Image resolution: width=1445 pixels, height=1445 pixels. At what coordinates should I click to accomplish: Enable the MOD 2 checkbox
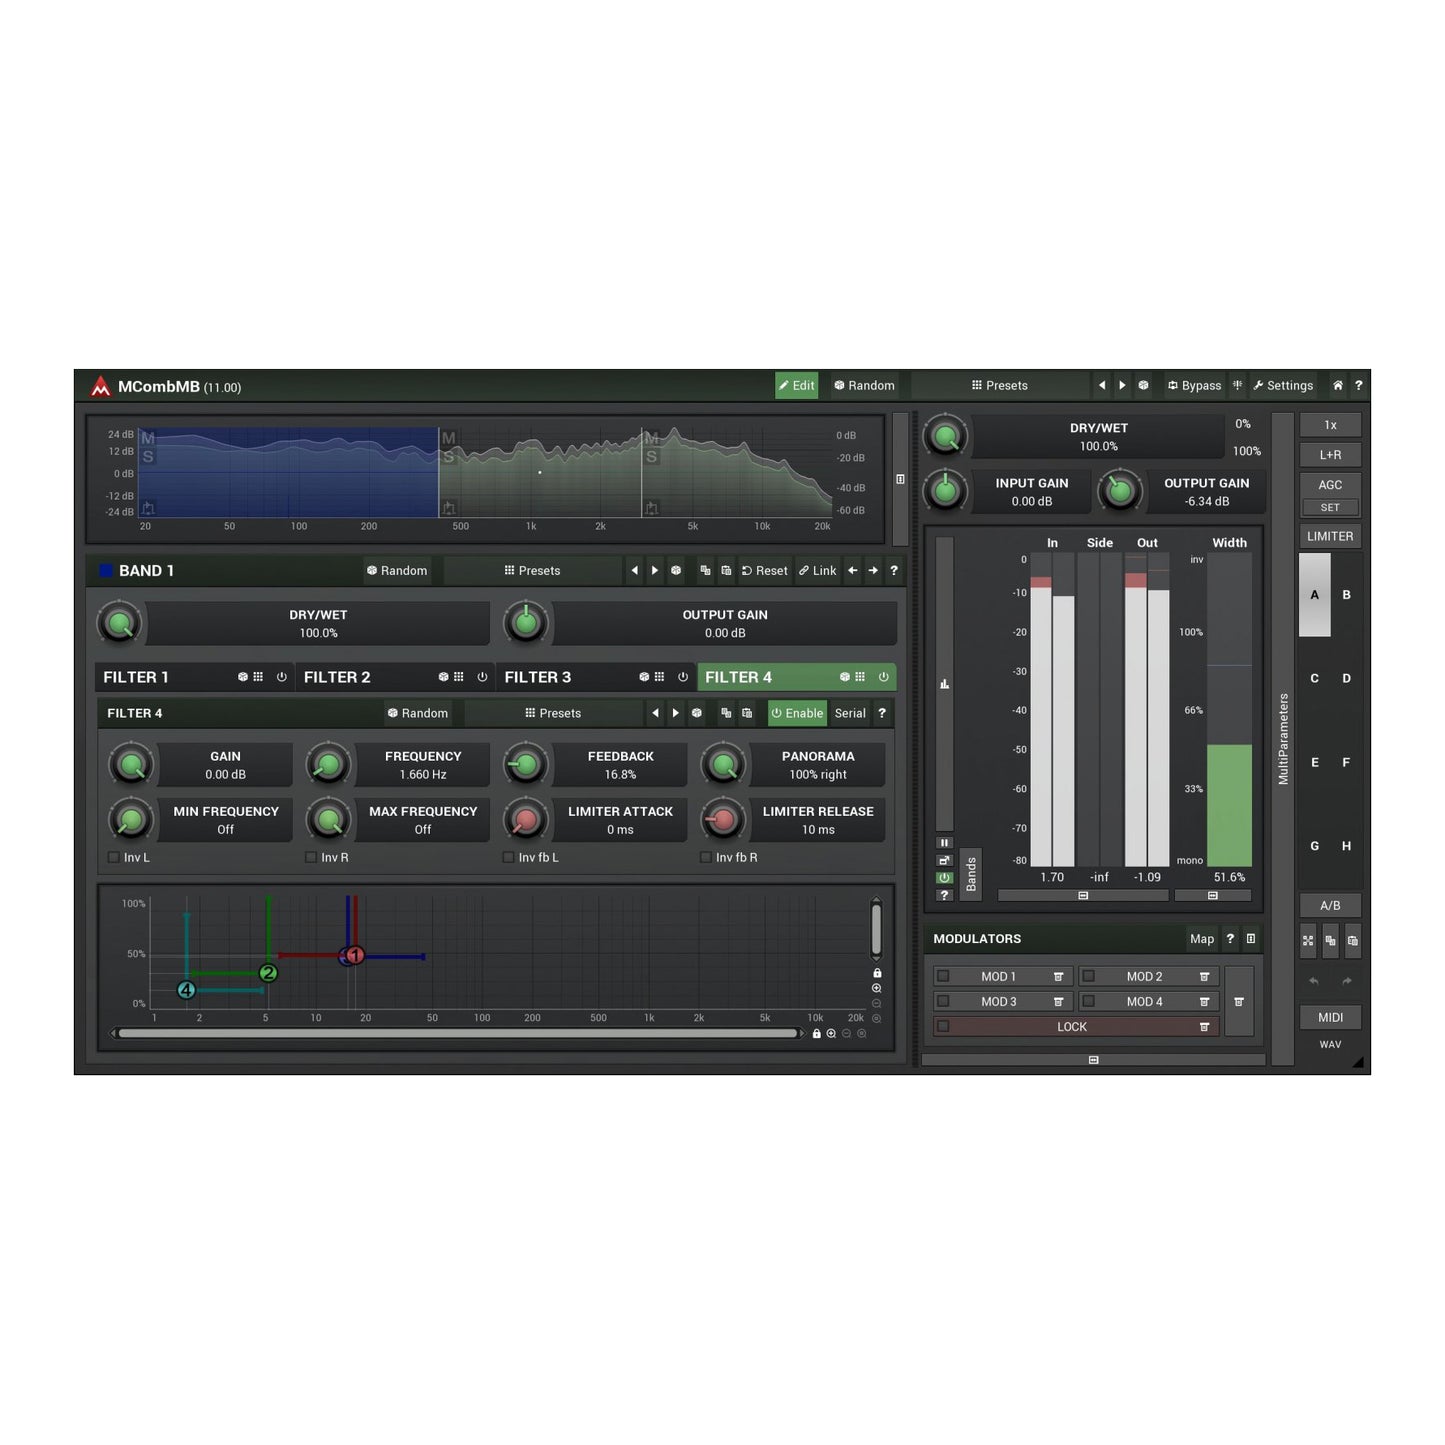1089,976
